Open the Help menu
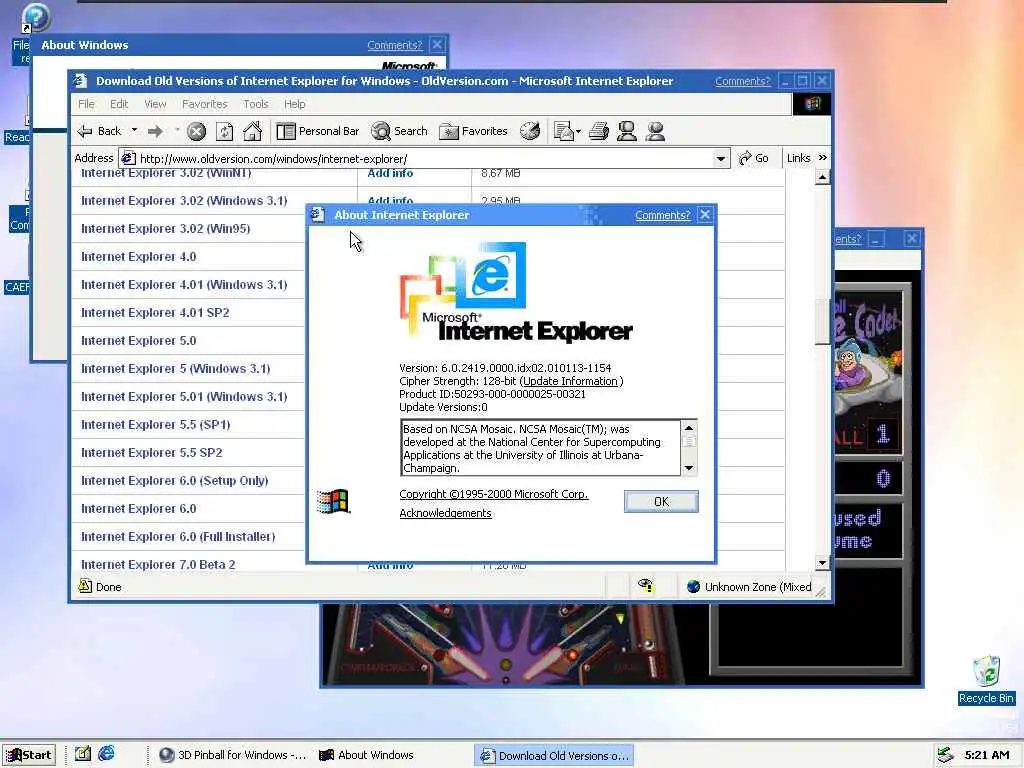Screen dimensions: 1024x768 coord(295,104)
